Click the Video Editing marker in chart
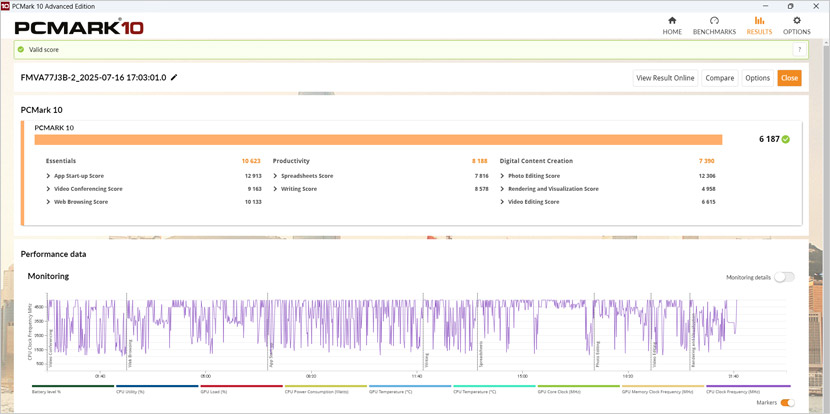 pyautogui.click(x=655, y=355)
